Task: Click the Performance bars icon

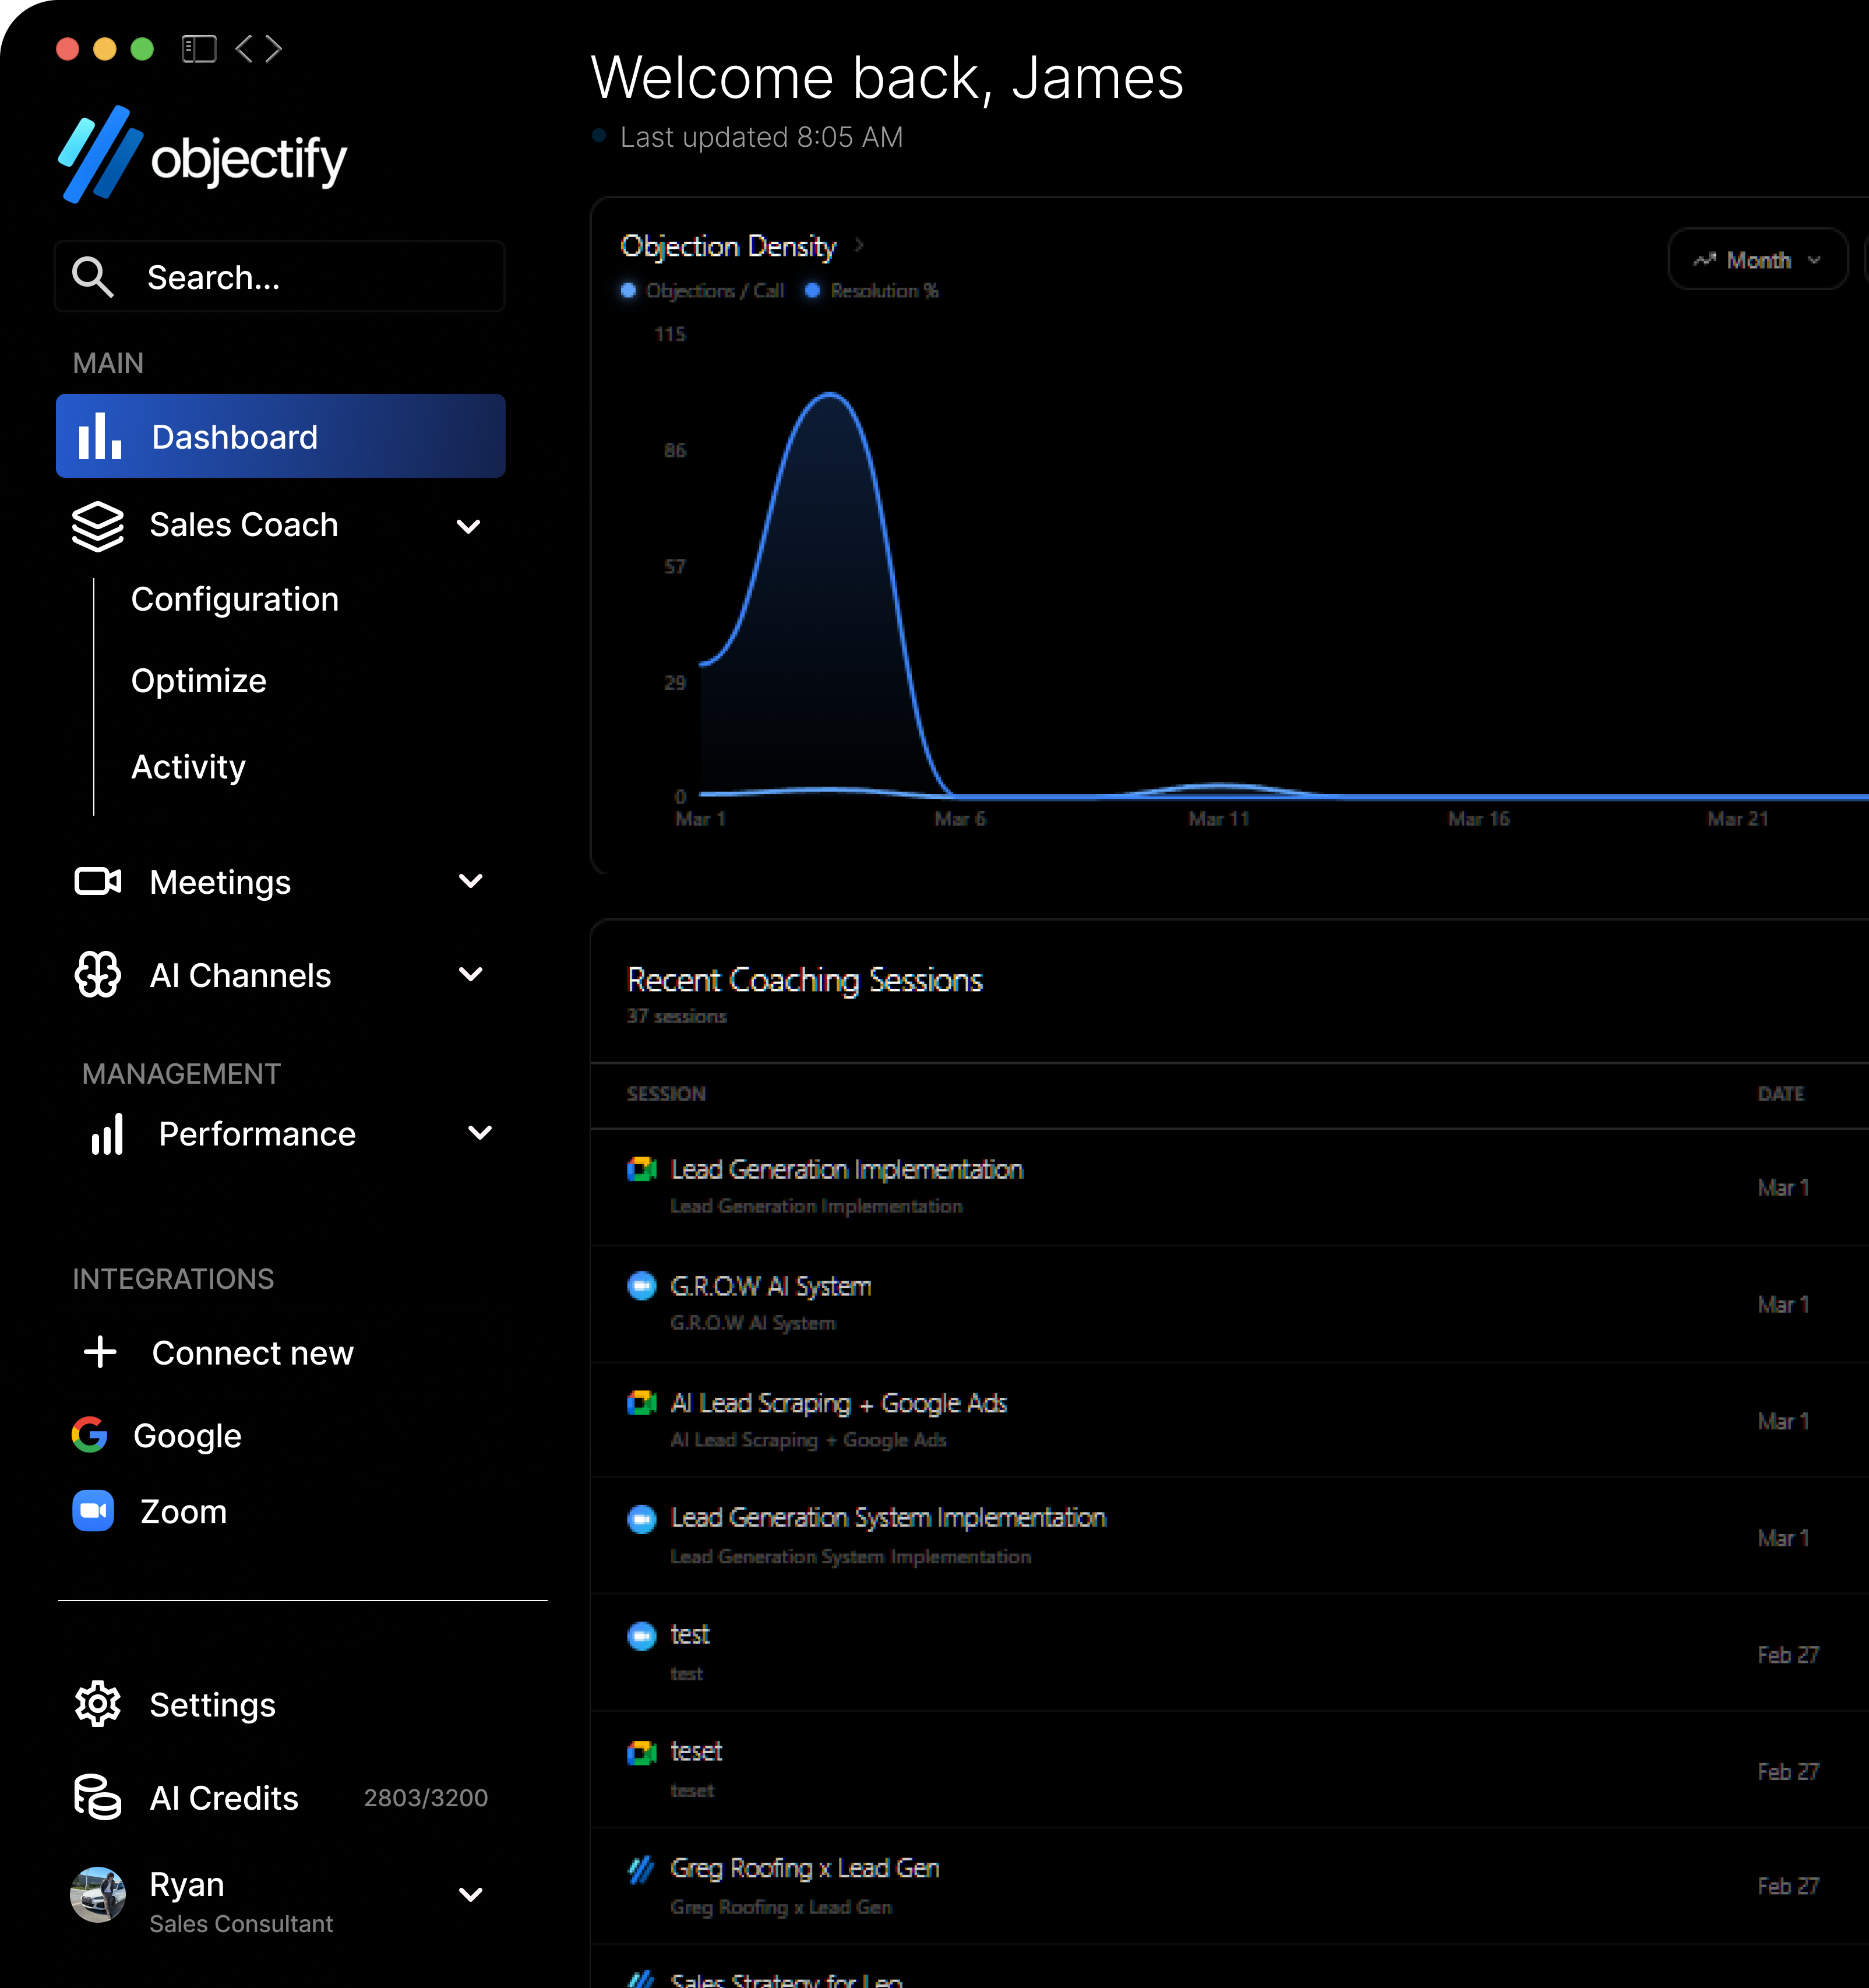Action: pos(107,1134)
